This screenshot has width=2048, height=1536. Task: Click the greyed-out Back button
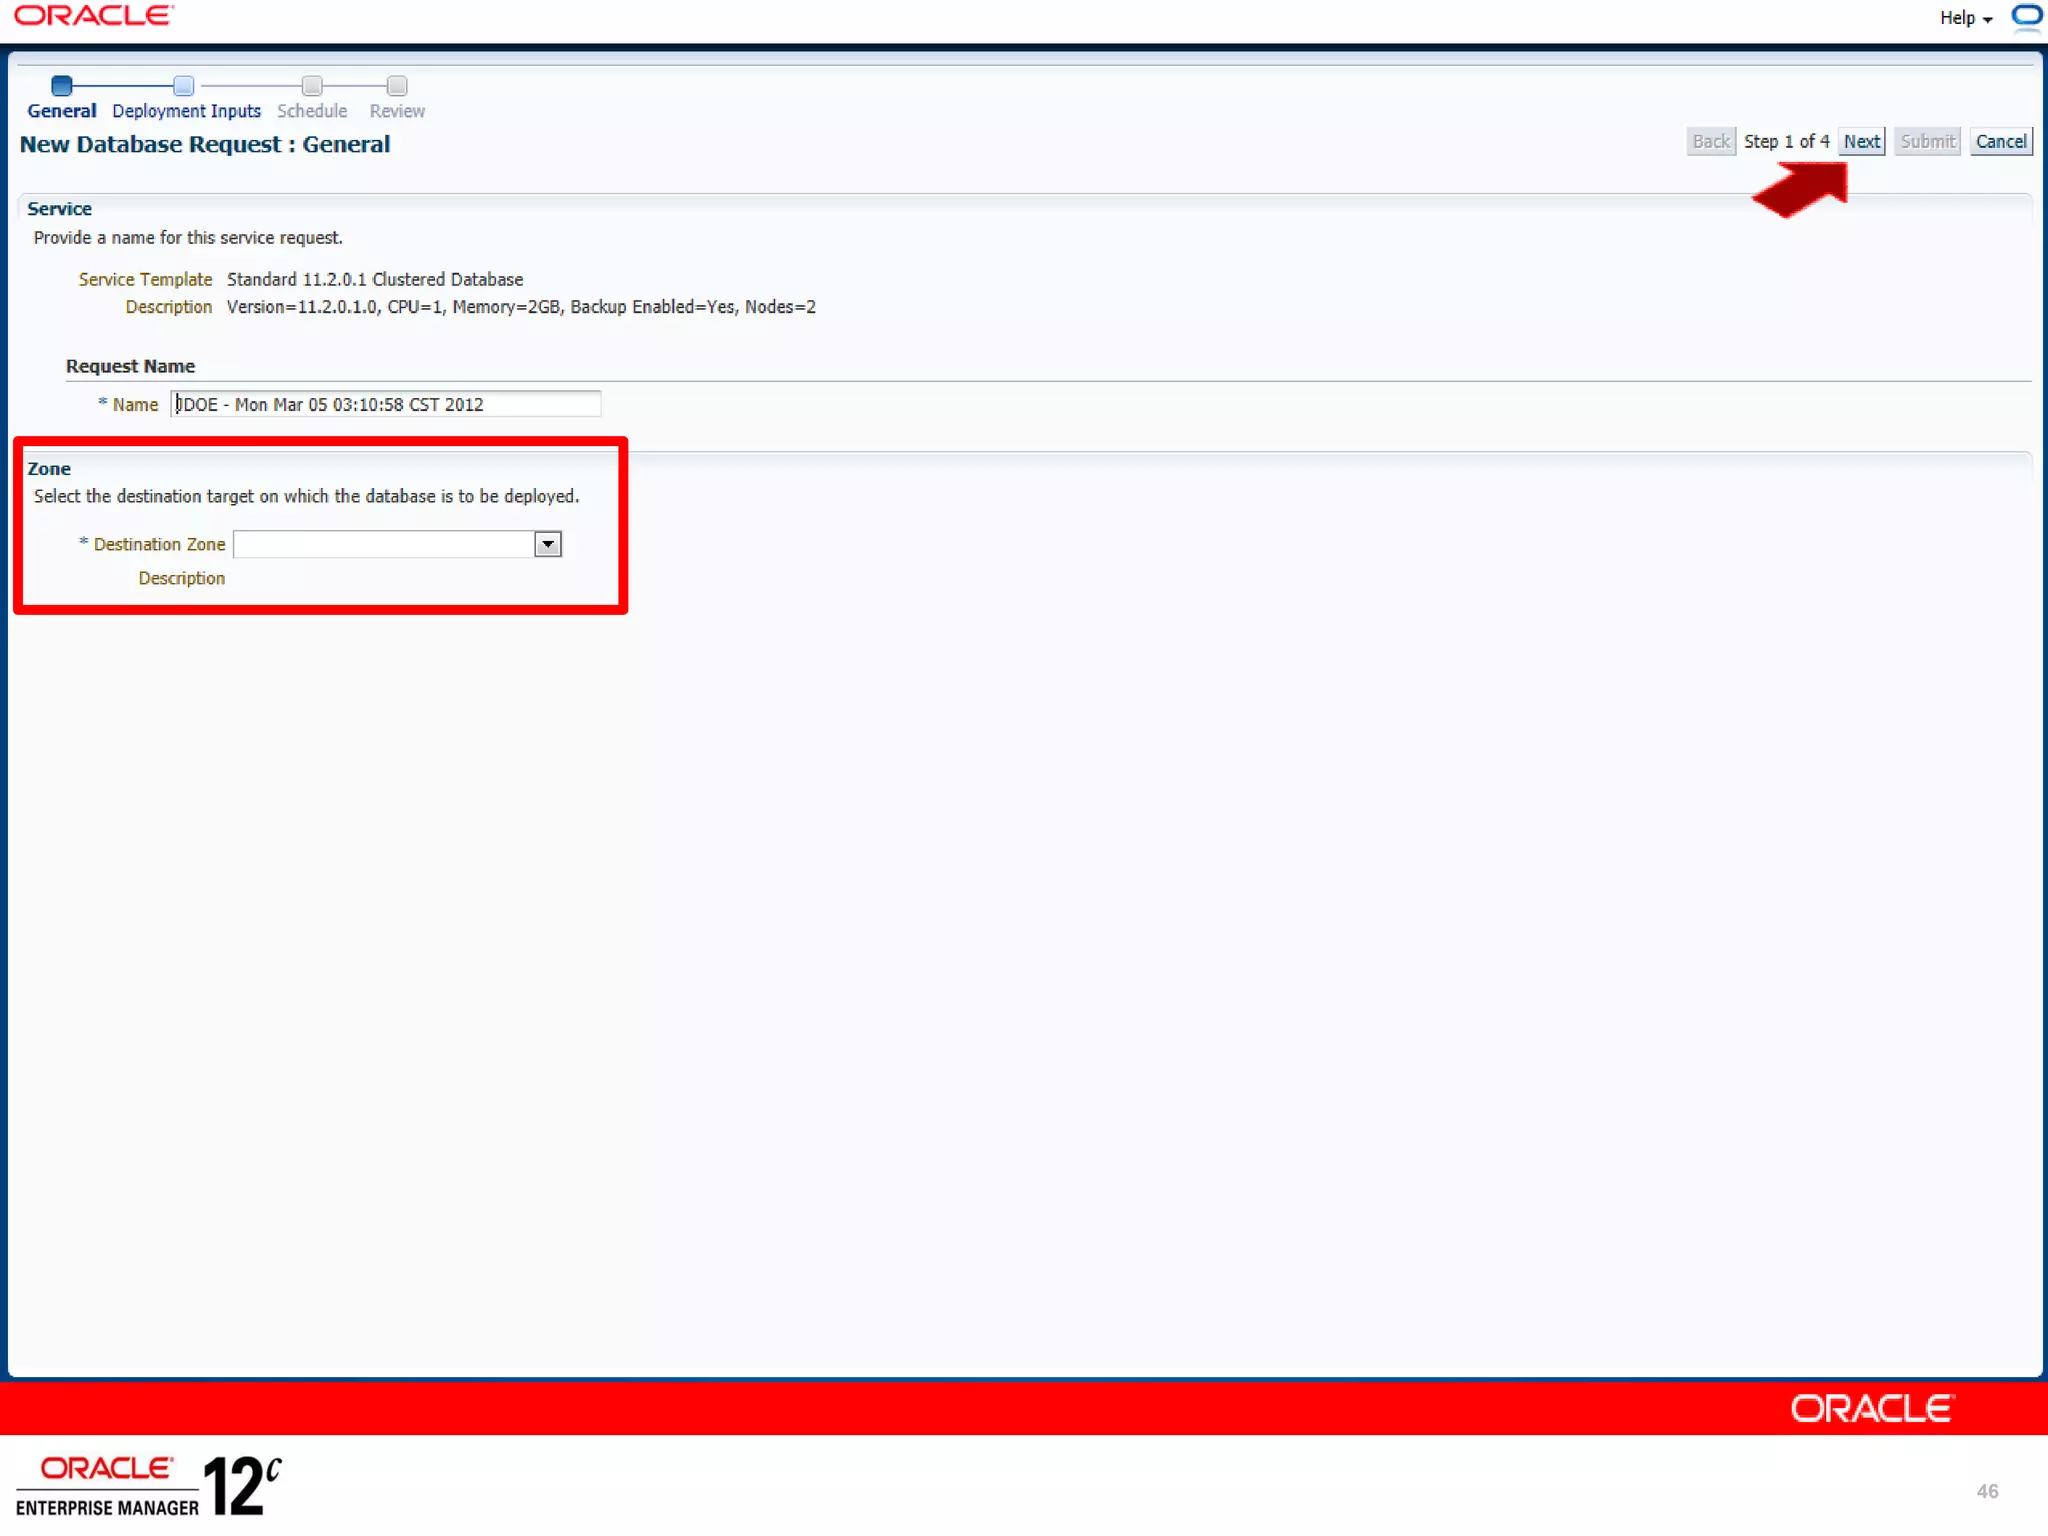click(1710, 142)
